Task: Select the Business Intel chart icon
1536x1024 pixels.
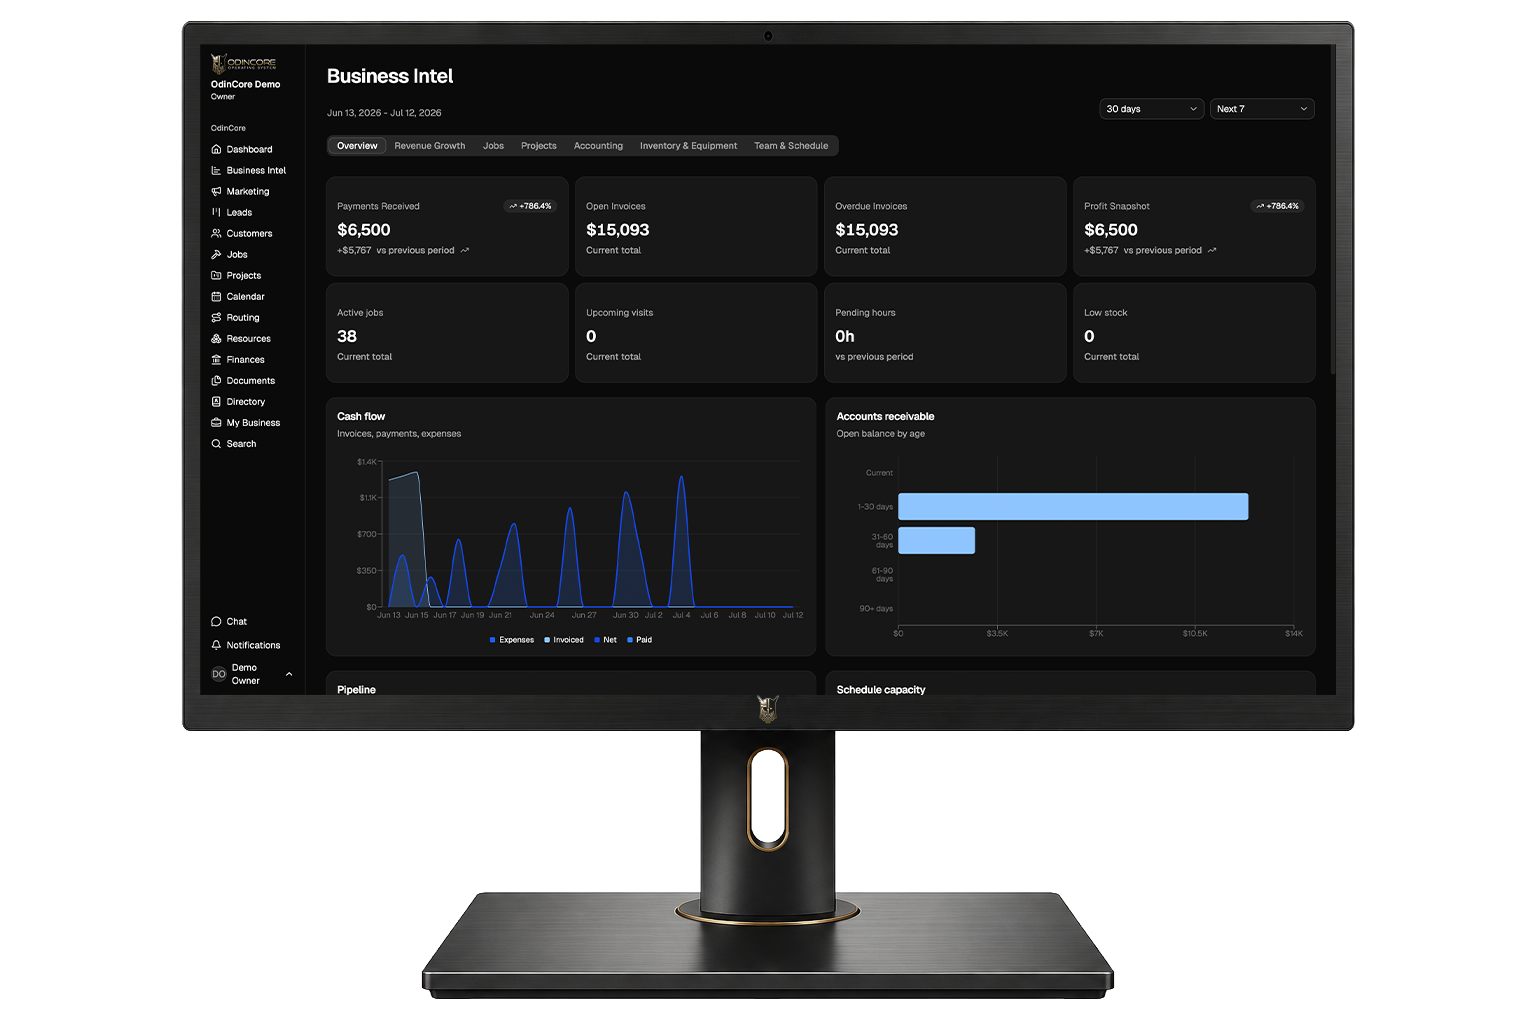Action: pos(216,170)
